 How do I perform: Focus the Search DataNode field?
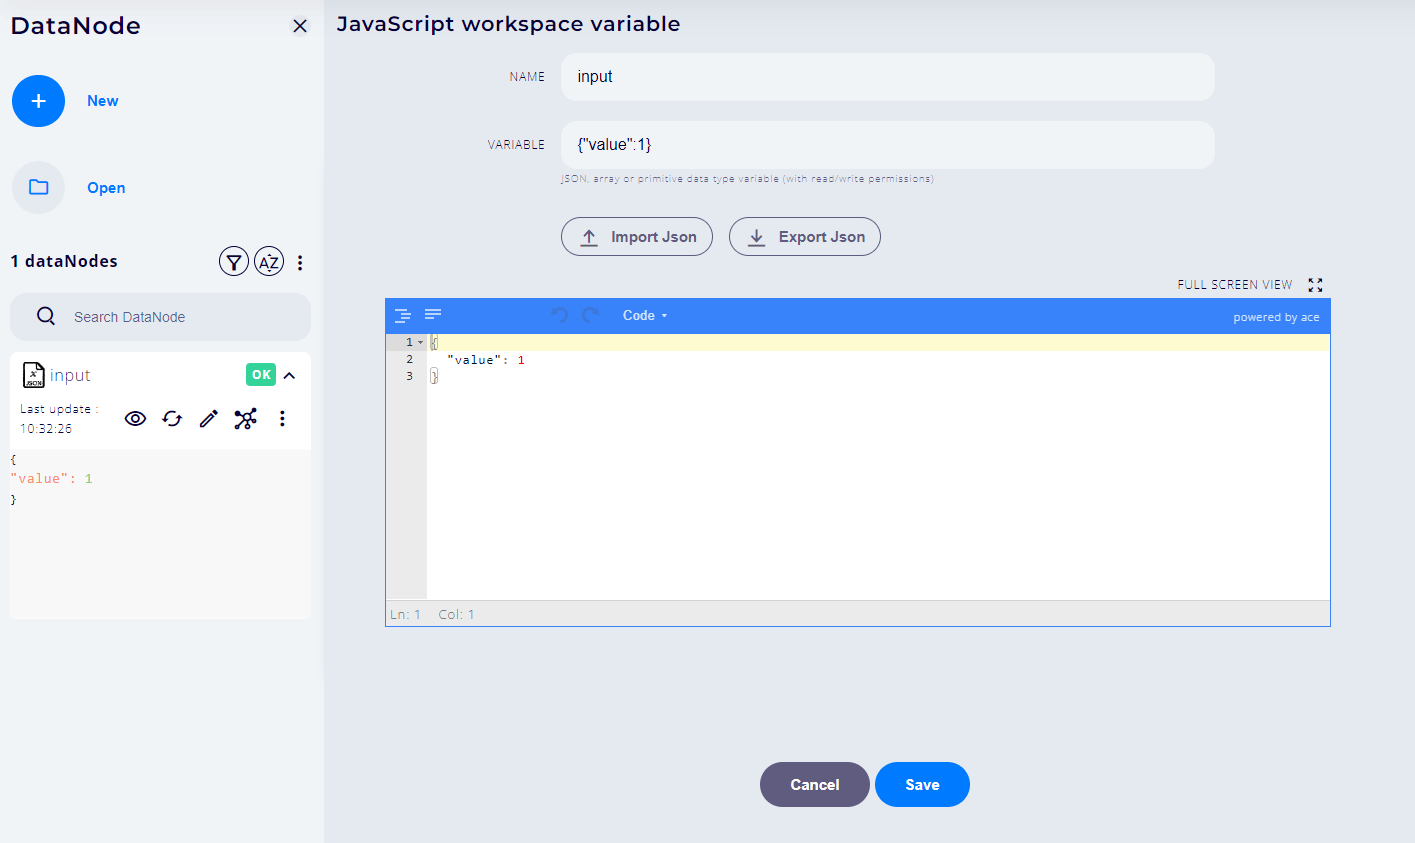[x=160, y=317]
